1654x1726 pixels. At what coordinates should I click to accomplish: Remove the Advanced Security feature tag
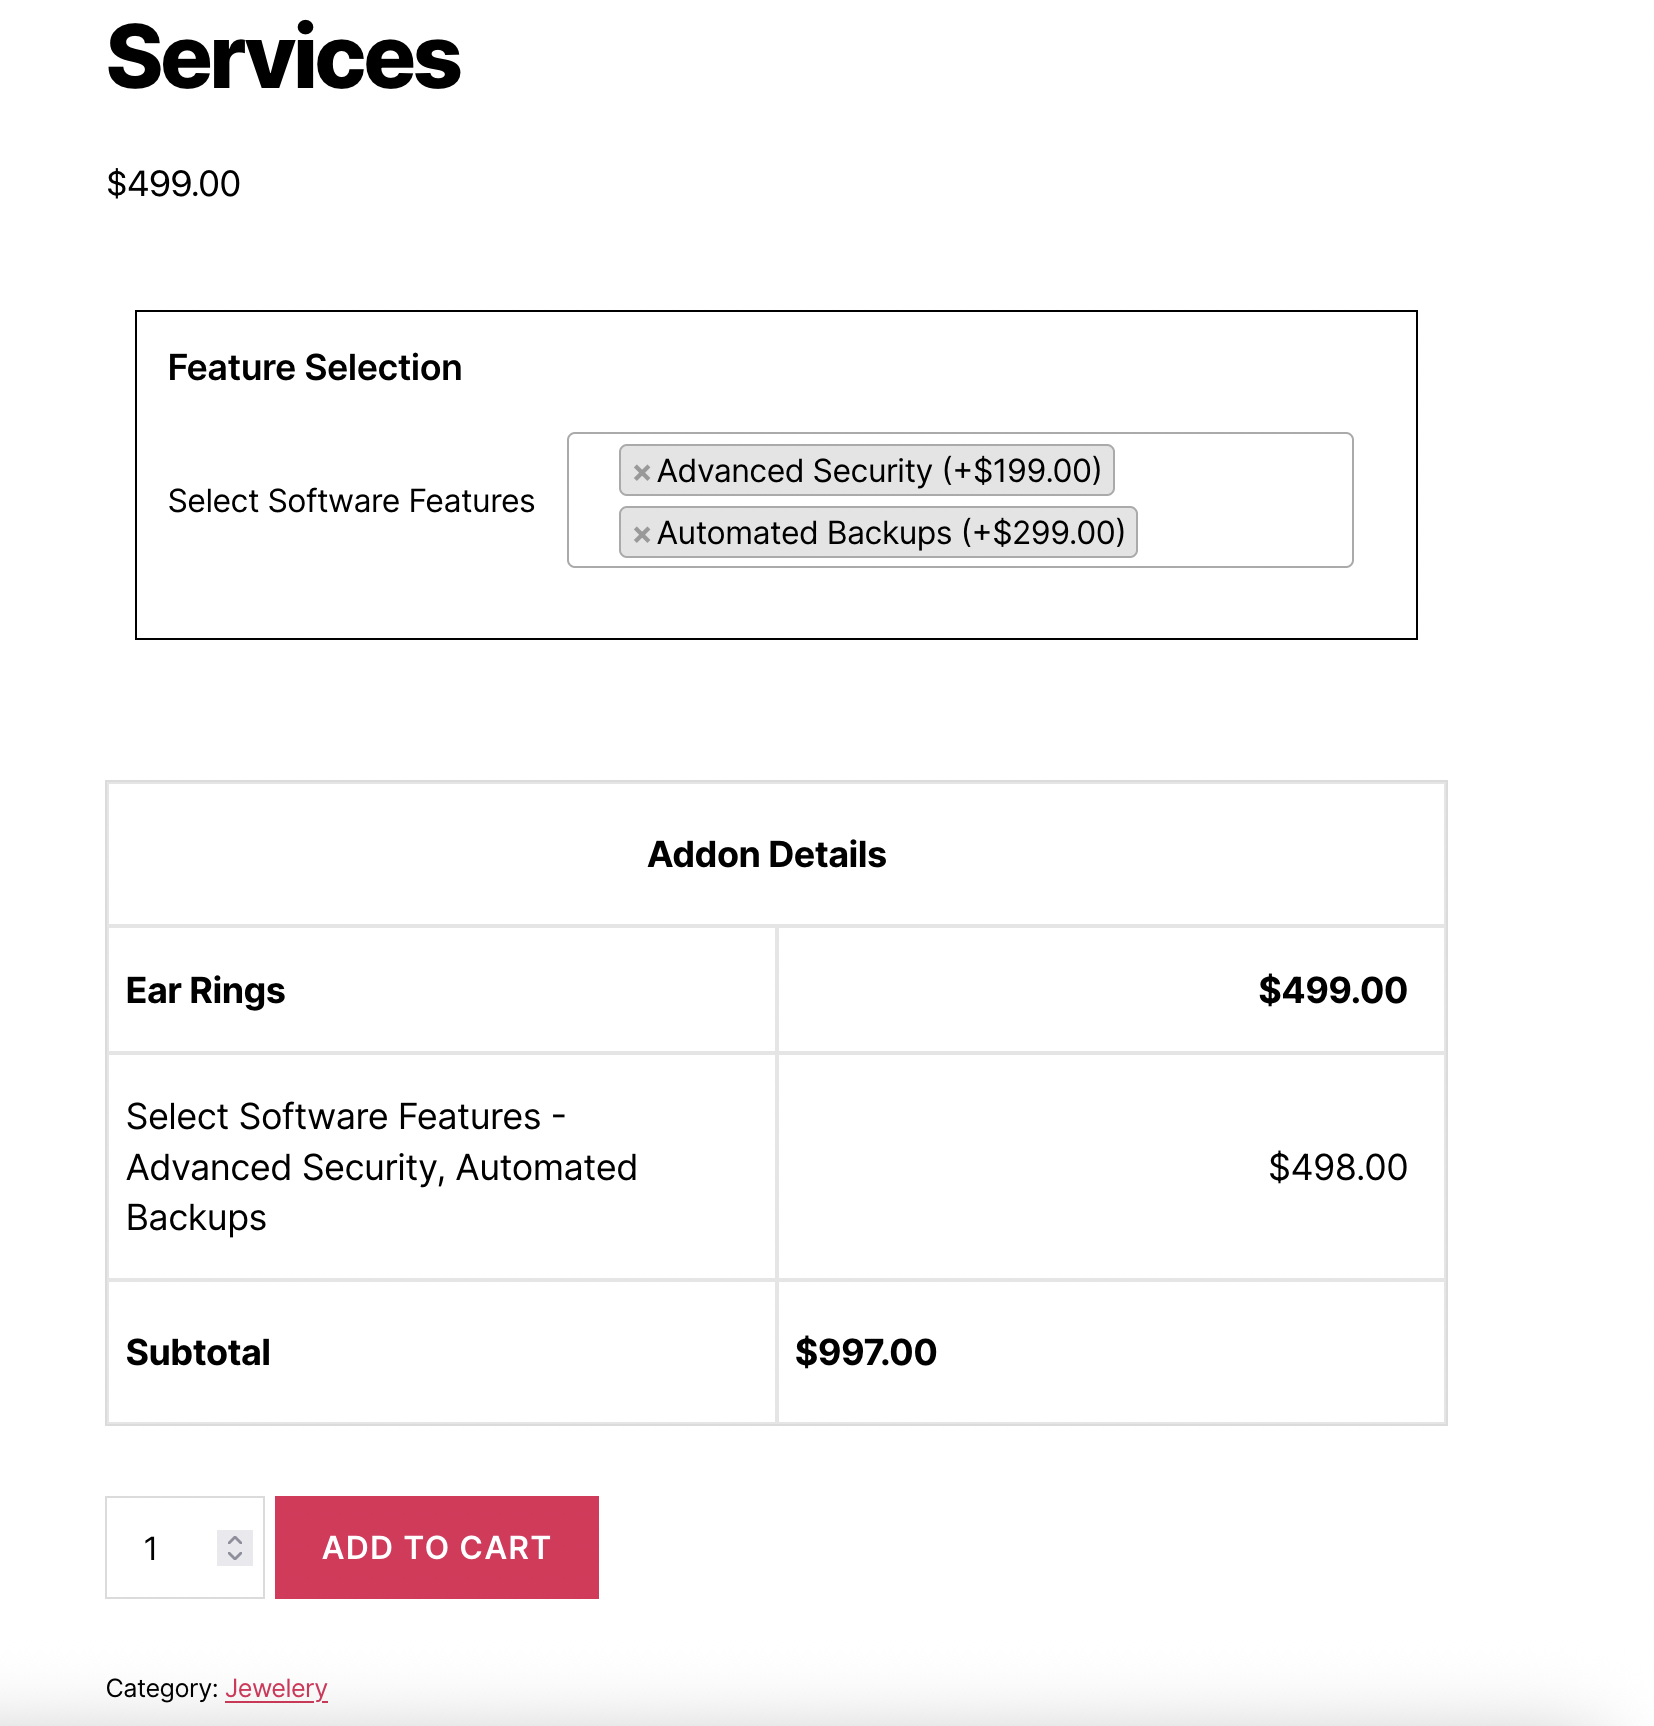(x=642, y=472)
